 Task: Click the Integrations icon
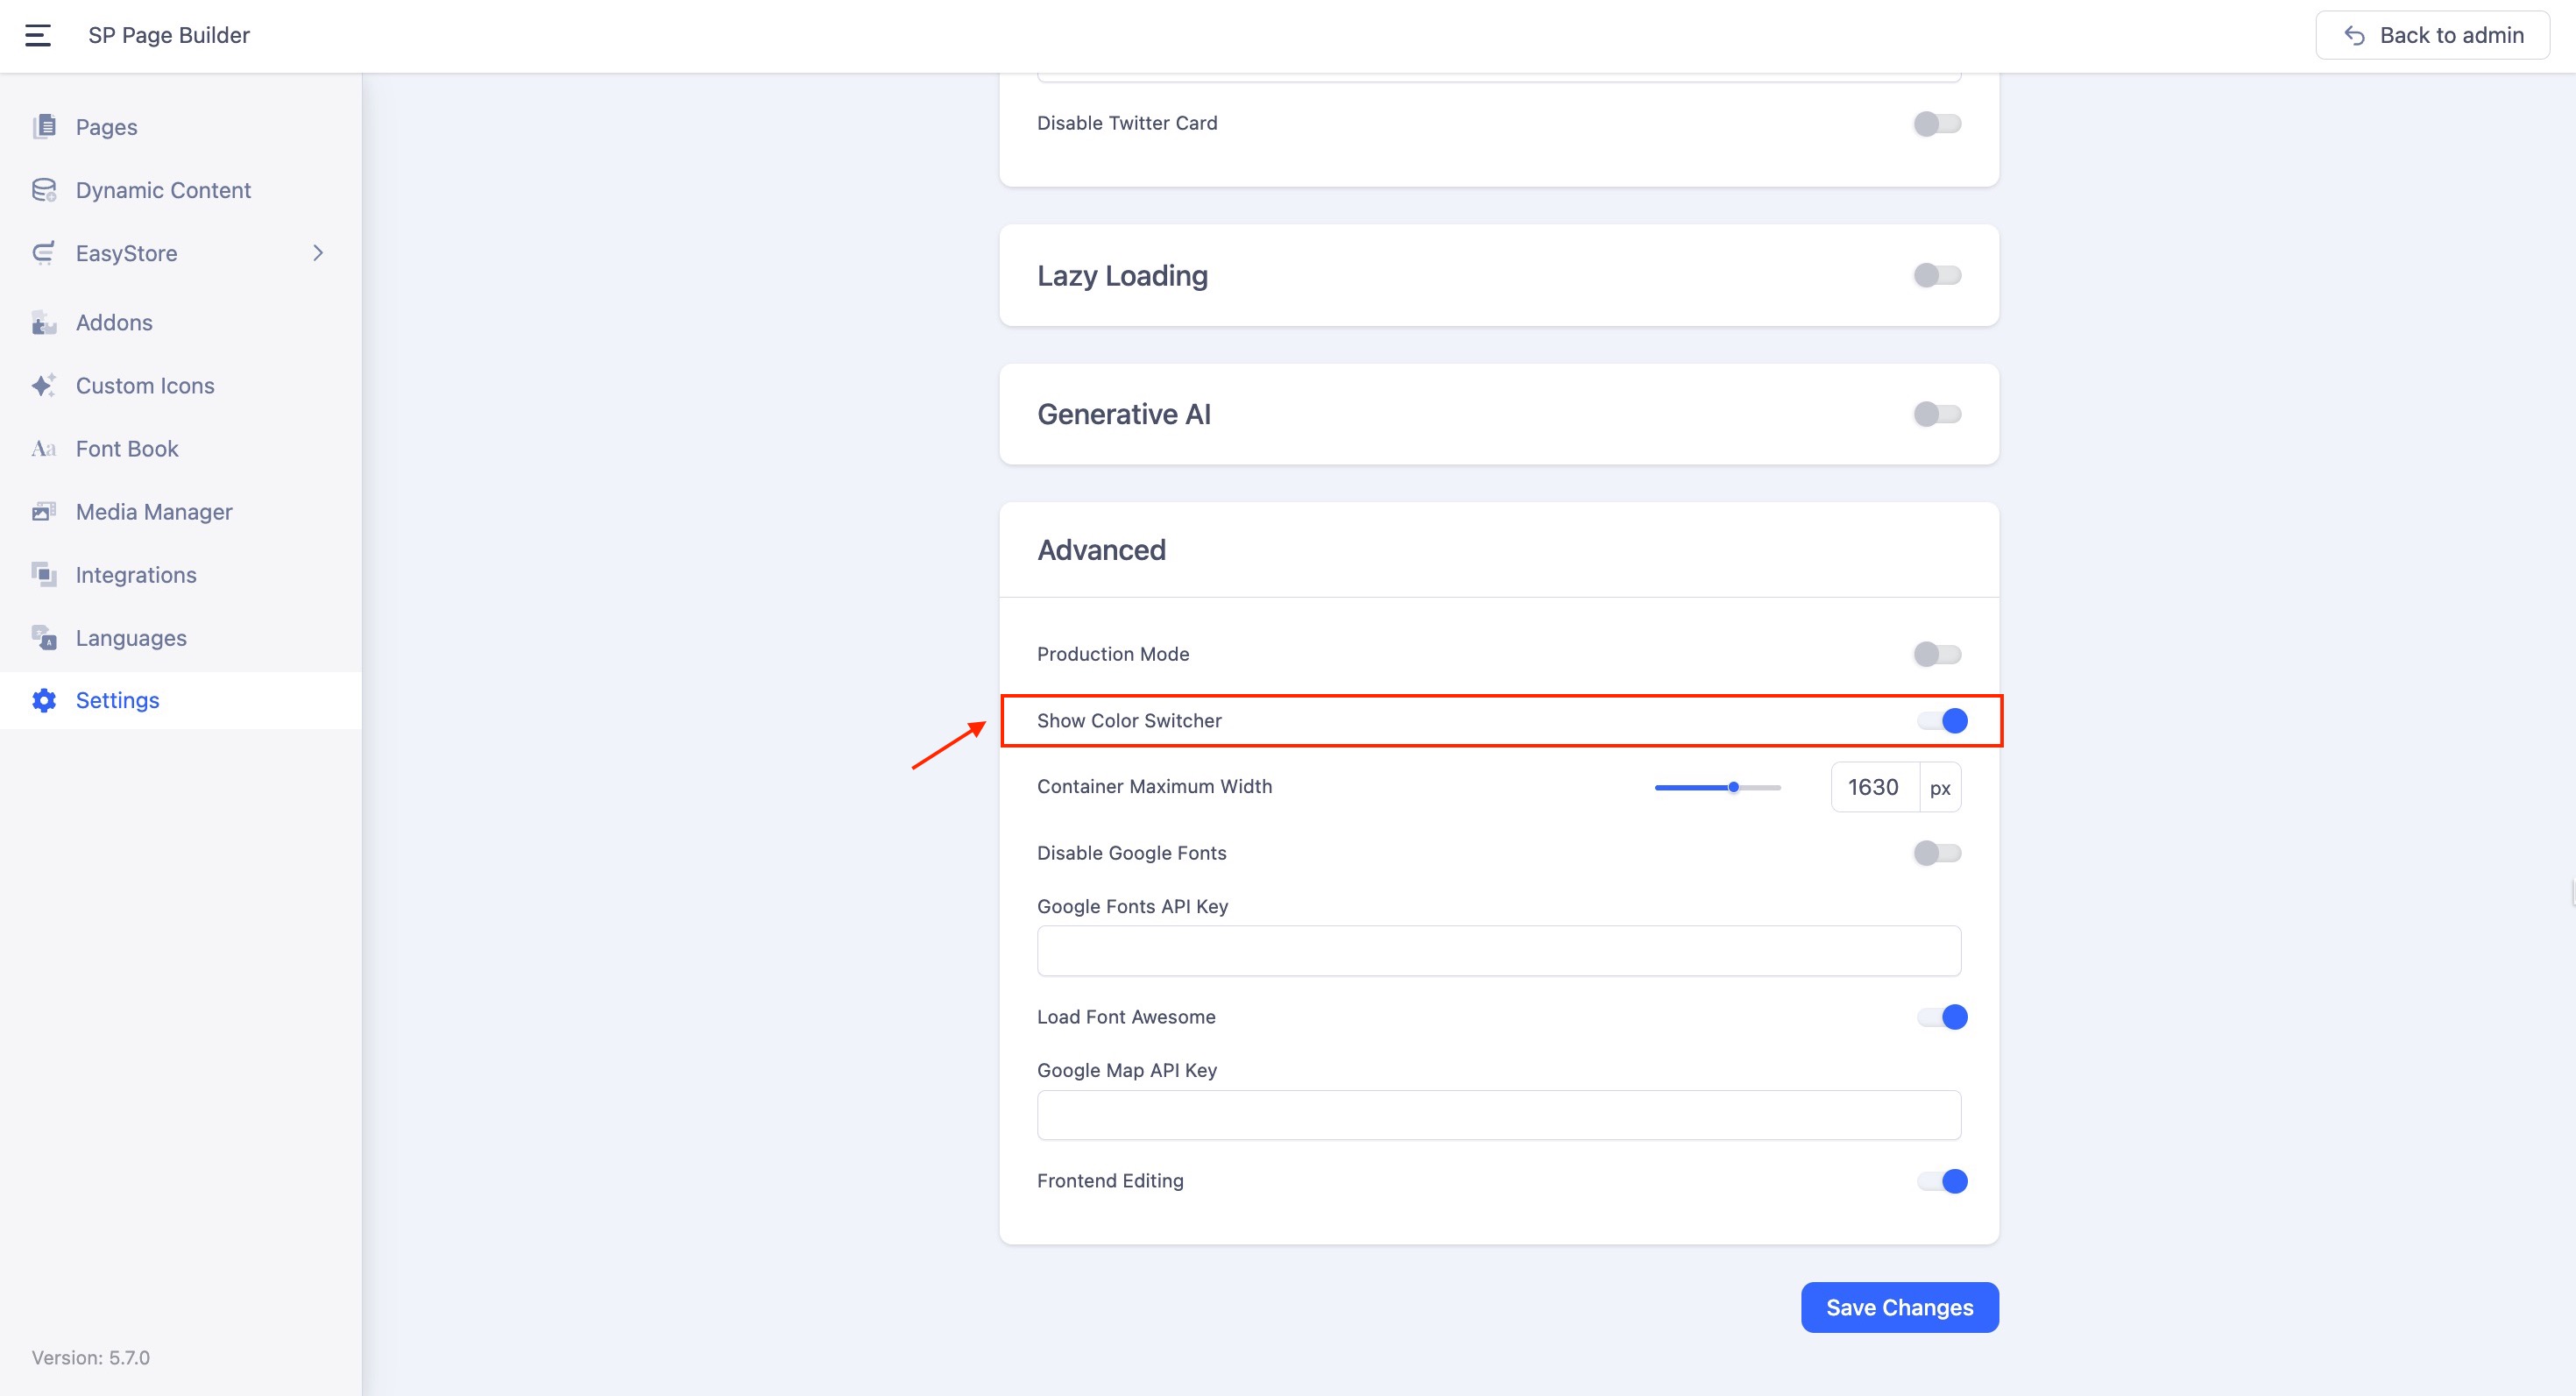(44, 575)
